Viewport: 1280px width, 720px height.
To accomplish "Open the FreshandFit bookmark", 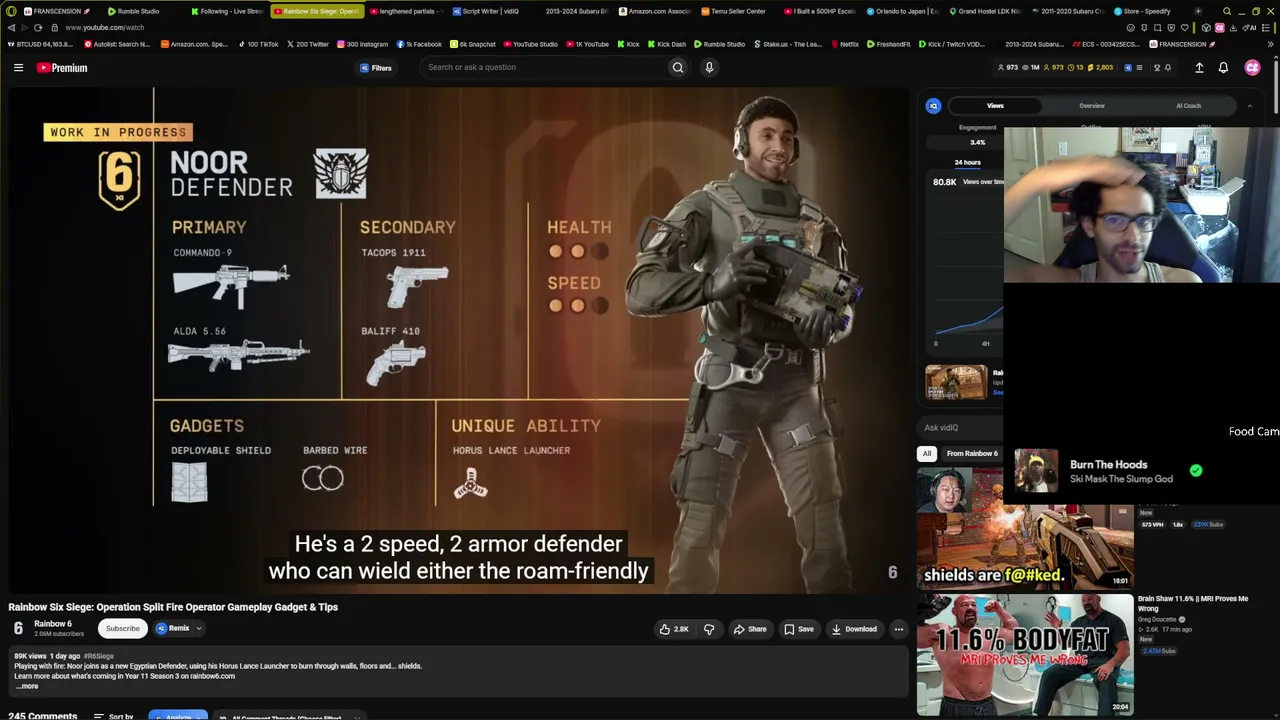I will (x=889, y=44).
